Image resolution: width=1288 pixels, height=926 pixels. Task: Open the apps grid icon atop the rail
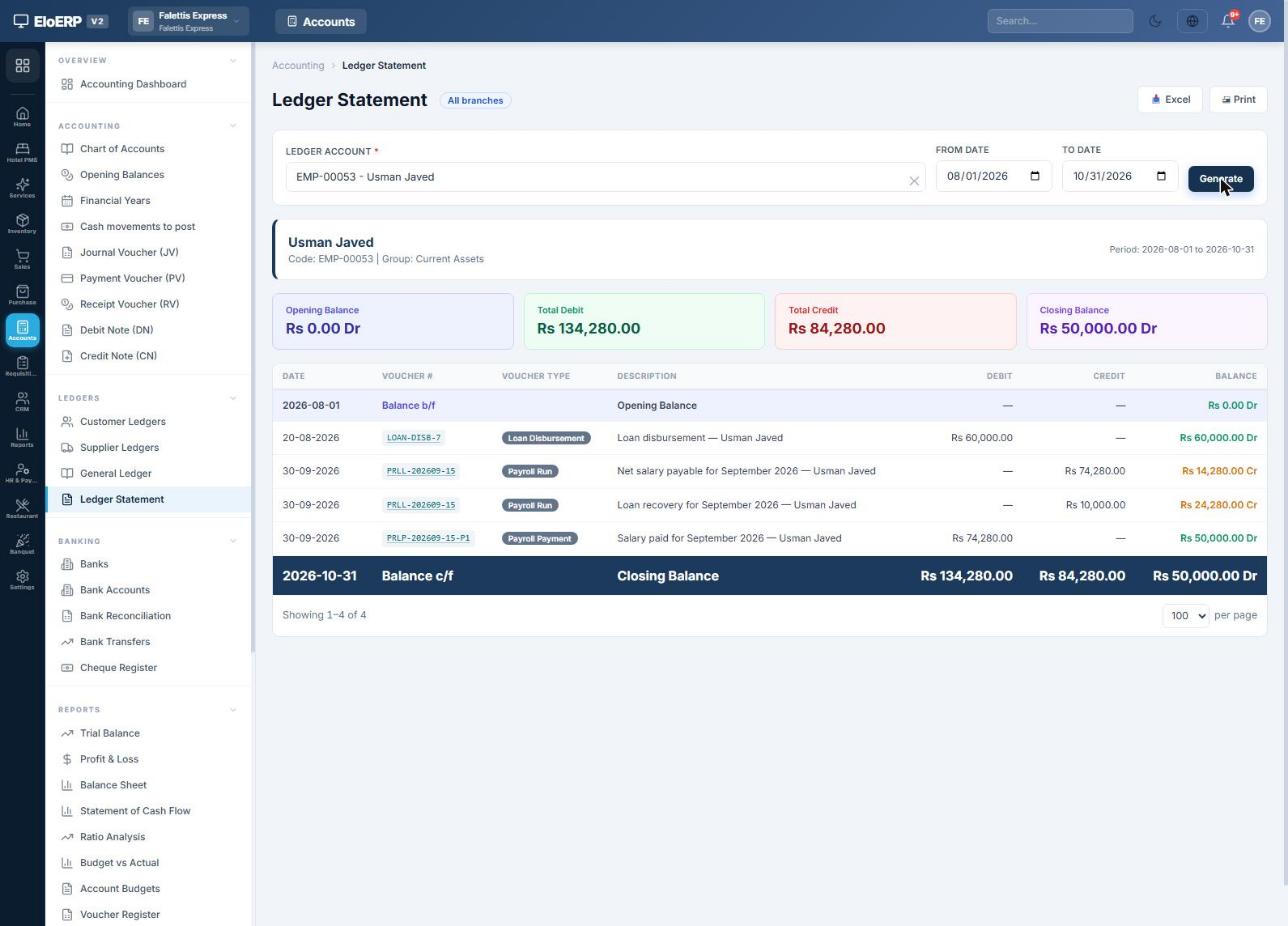pos(22,66)
